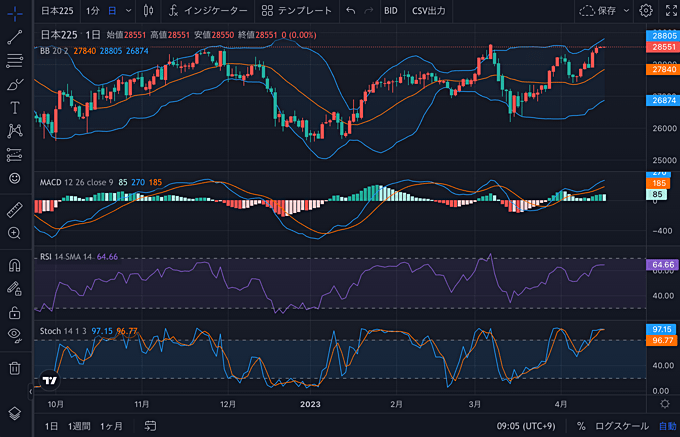Click the 12月 date axis label
The height and width of the screenshot is (437, 680).
click(x=228, y=404)
